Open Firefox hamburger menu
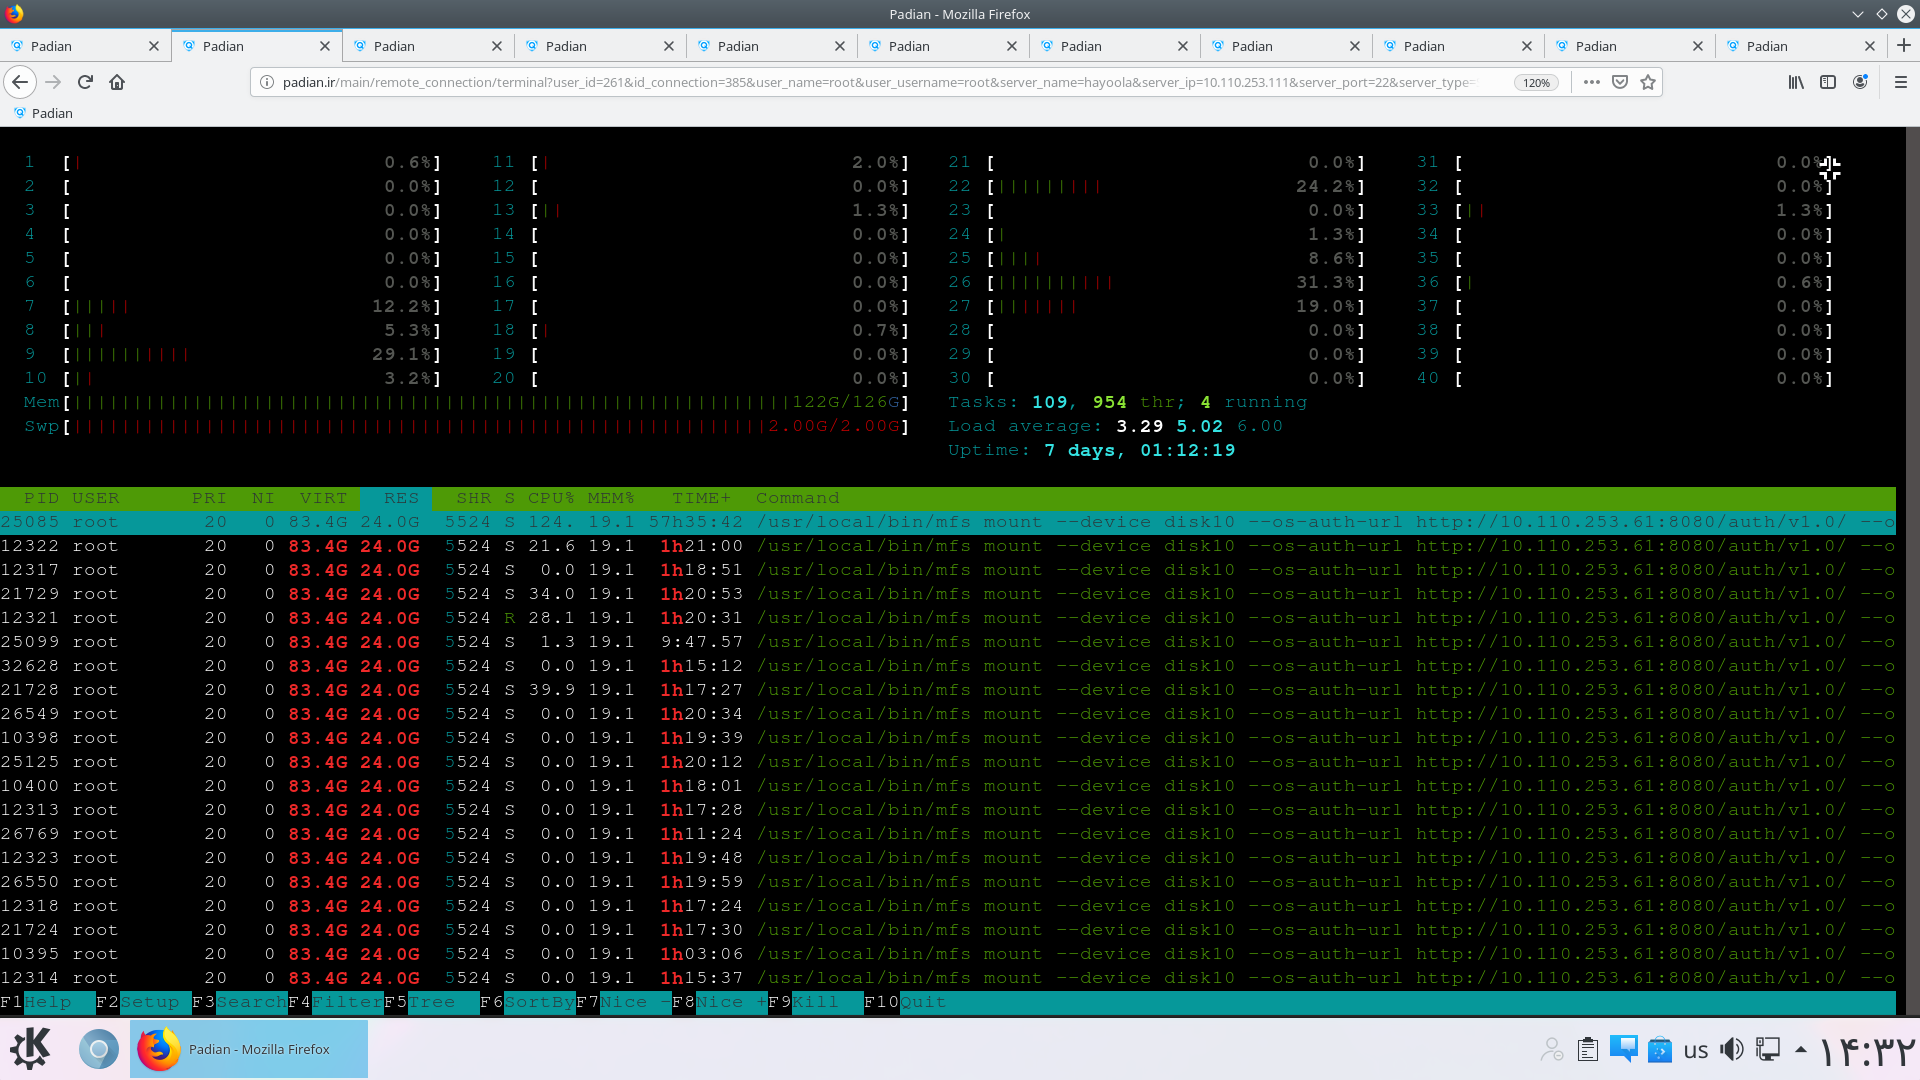Image resolution: width=1920 pixels, height=1080 pixels. tap(1901, 82)
